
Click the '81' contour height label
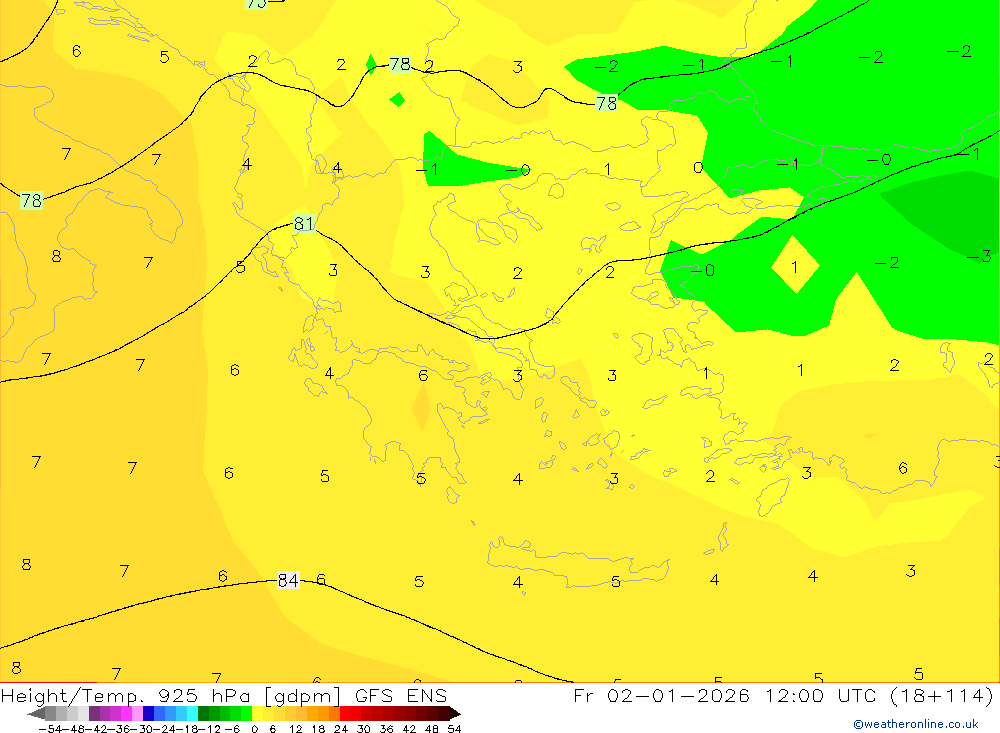coord(304,223)
